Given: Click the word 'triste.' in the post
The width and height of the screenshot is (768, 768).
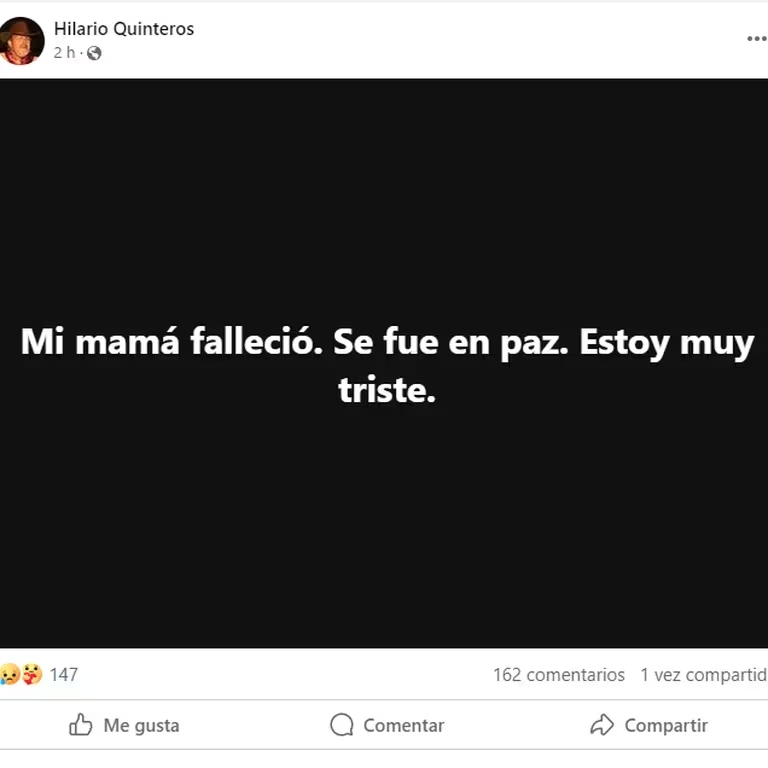Looking at the screenshot, I should (387, 390).
